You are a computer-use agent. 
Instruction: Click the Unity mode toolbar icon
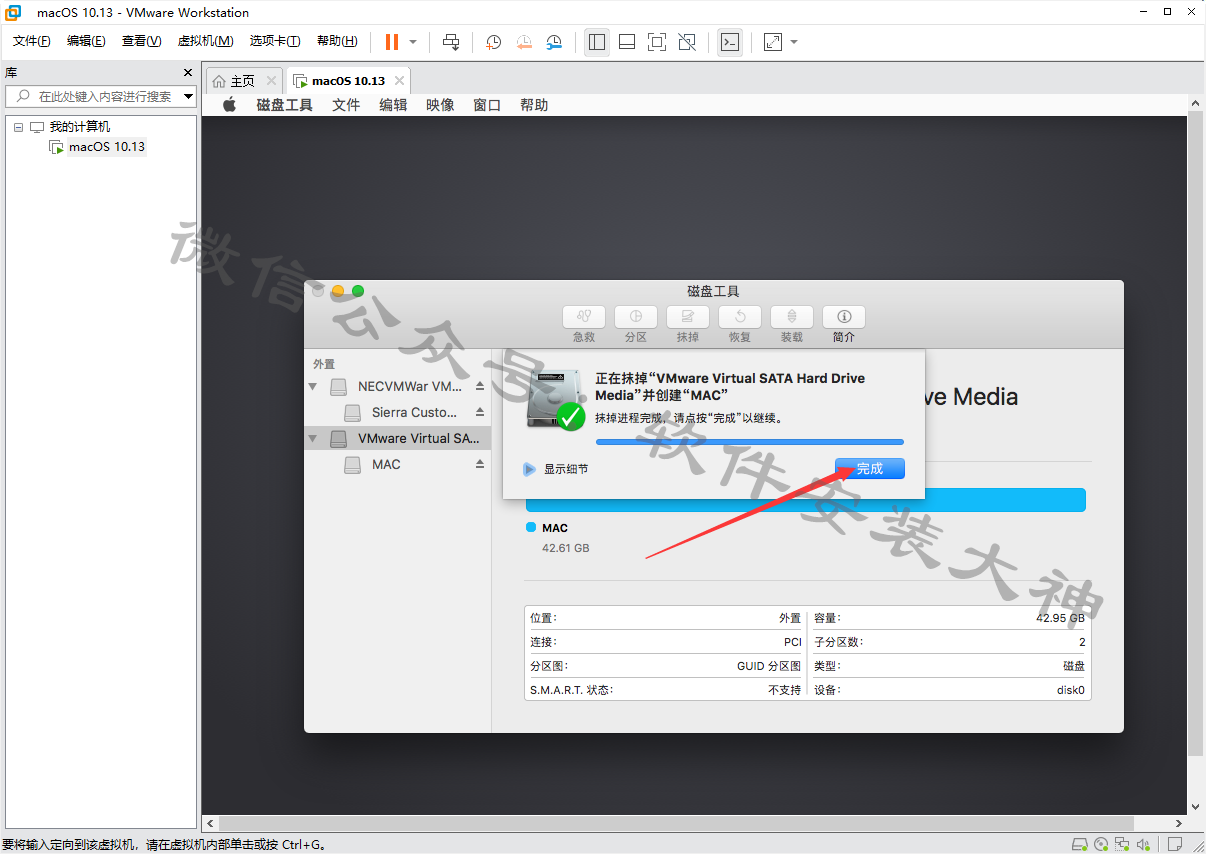tap(687, 42)
